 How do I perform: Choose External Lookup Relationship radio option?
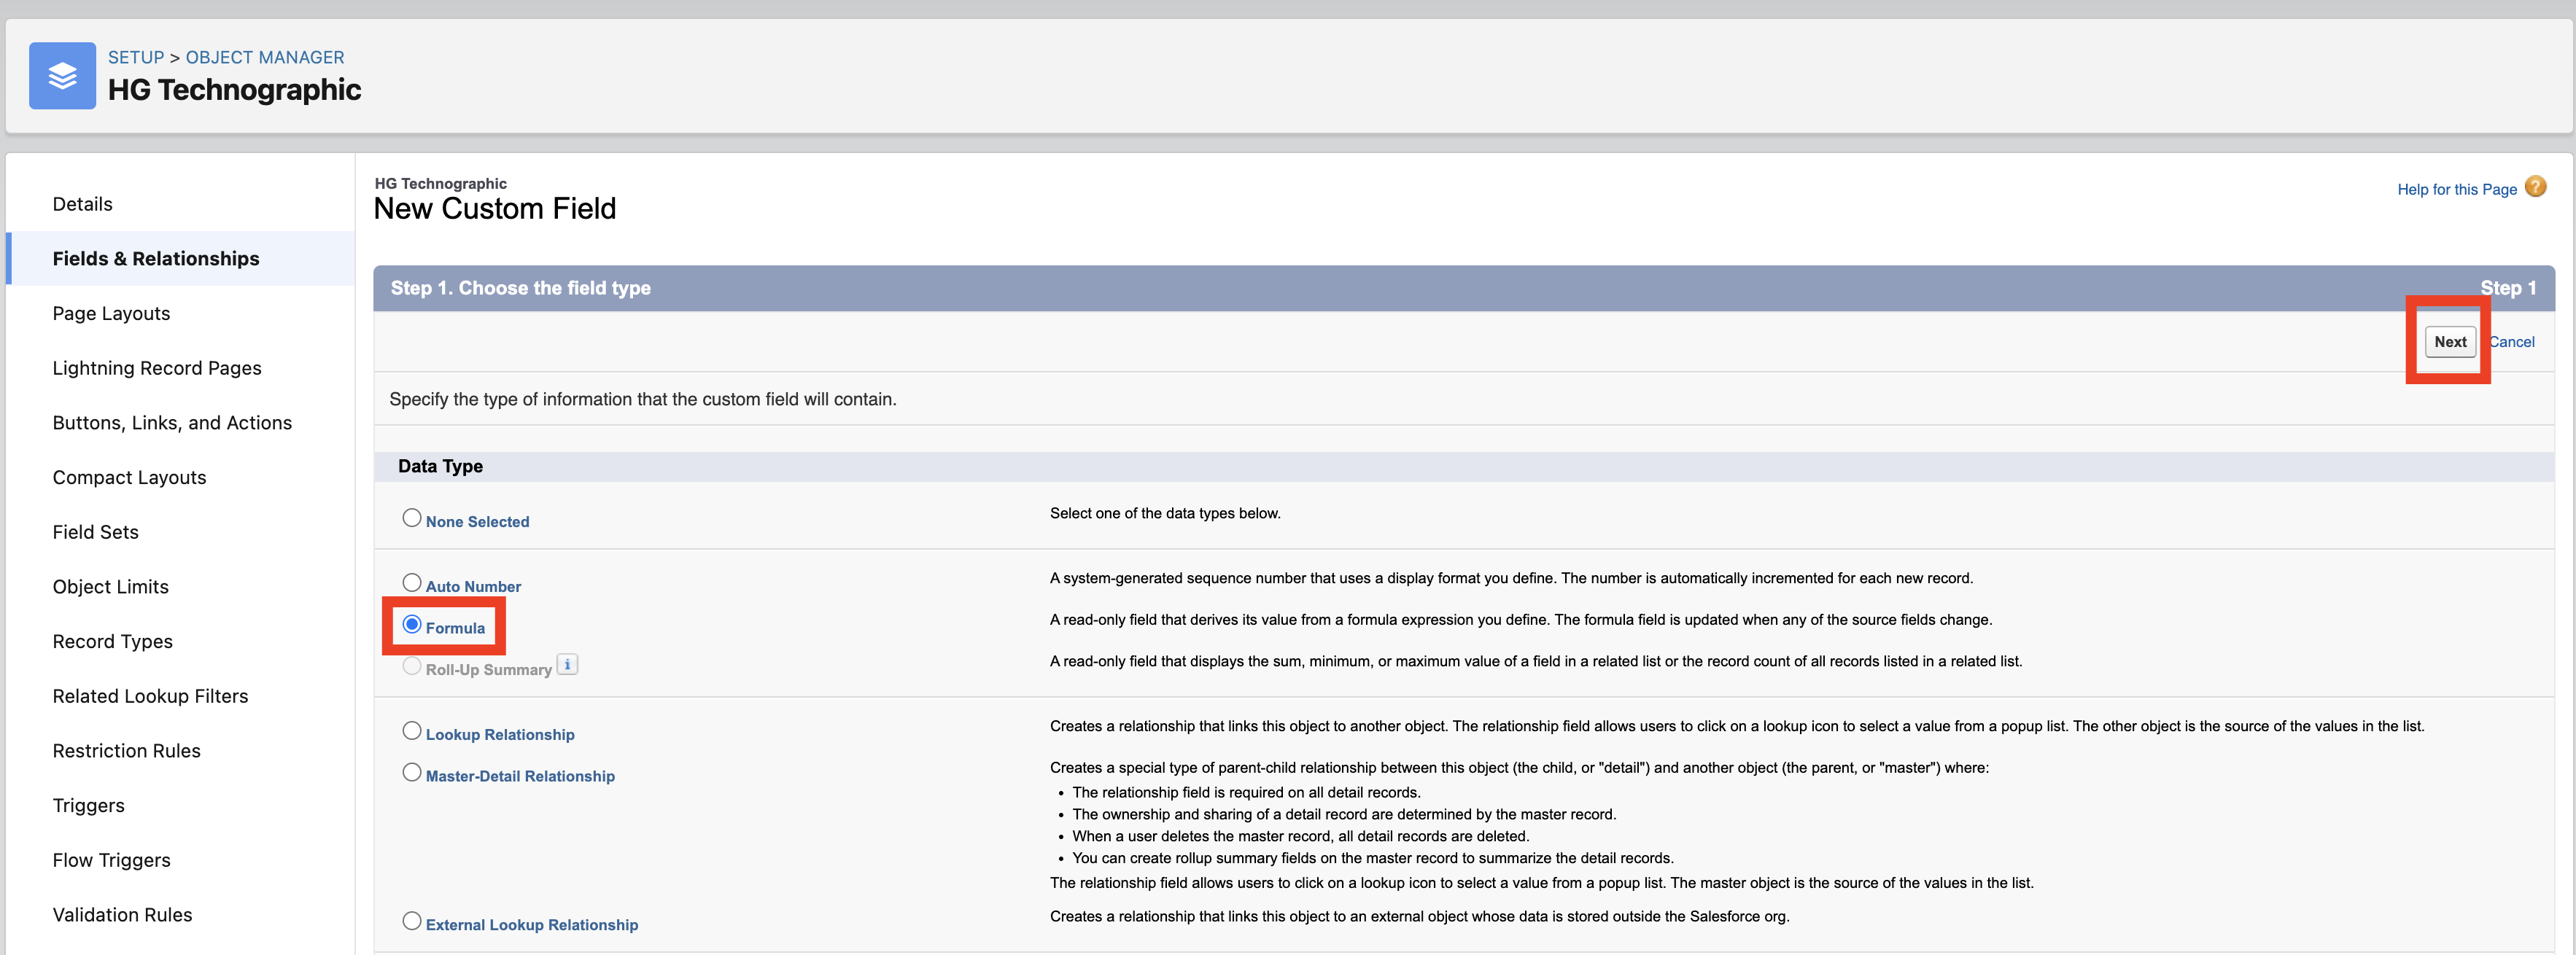tap(412, 922)
